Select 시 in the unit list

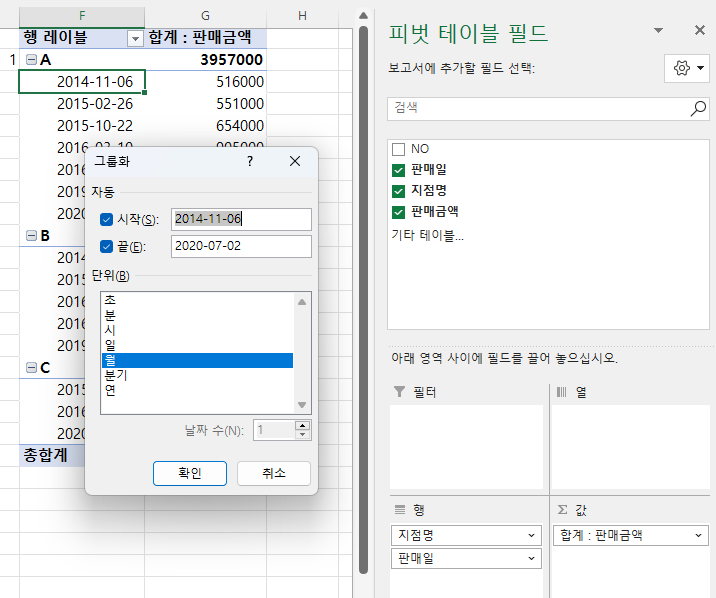[x=197, y=330]
